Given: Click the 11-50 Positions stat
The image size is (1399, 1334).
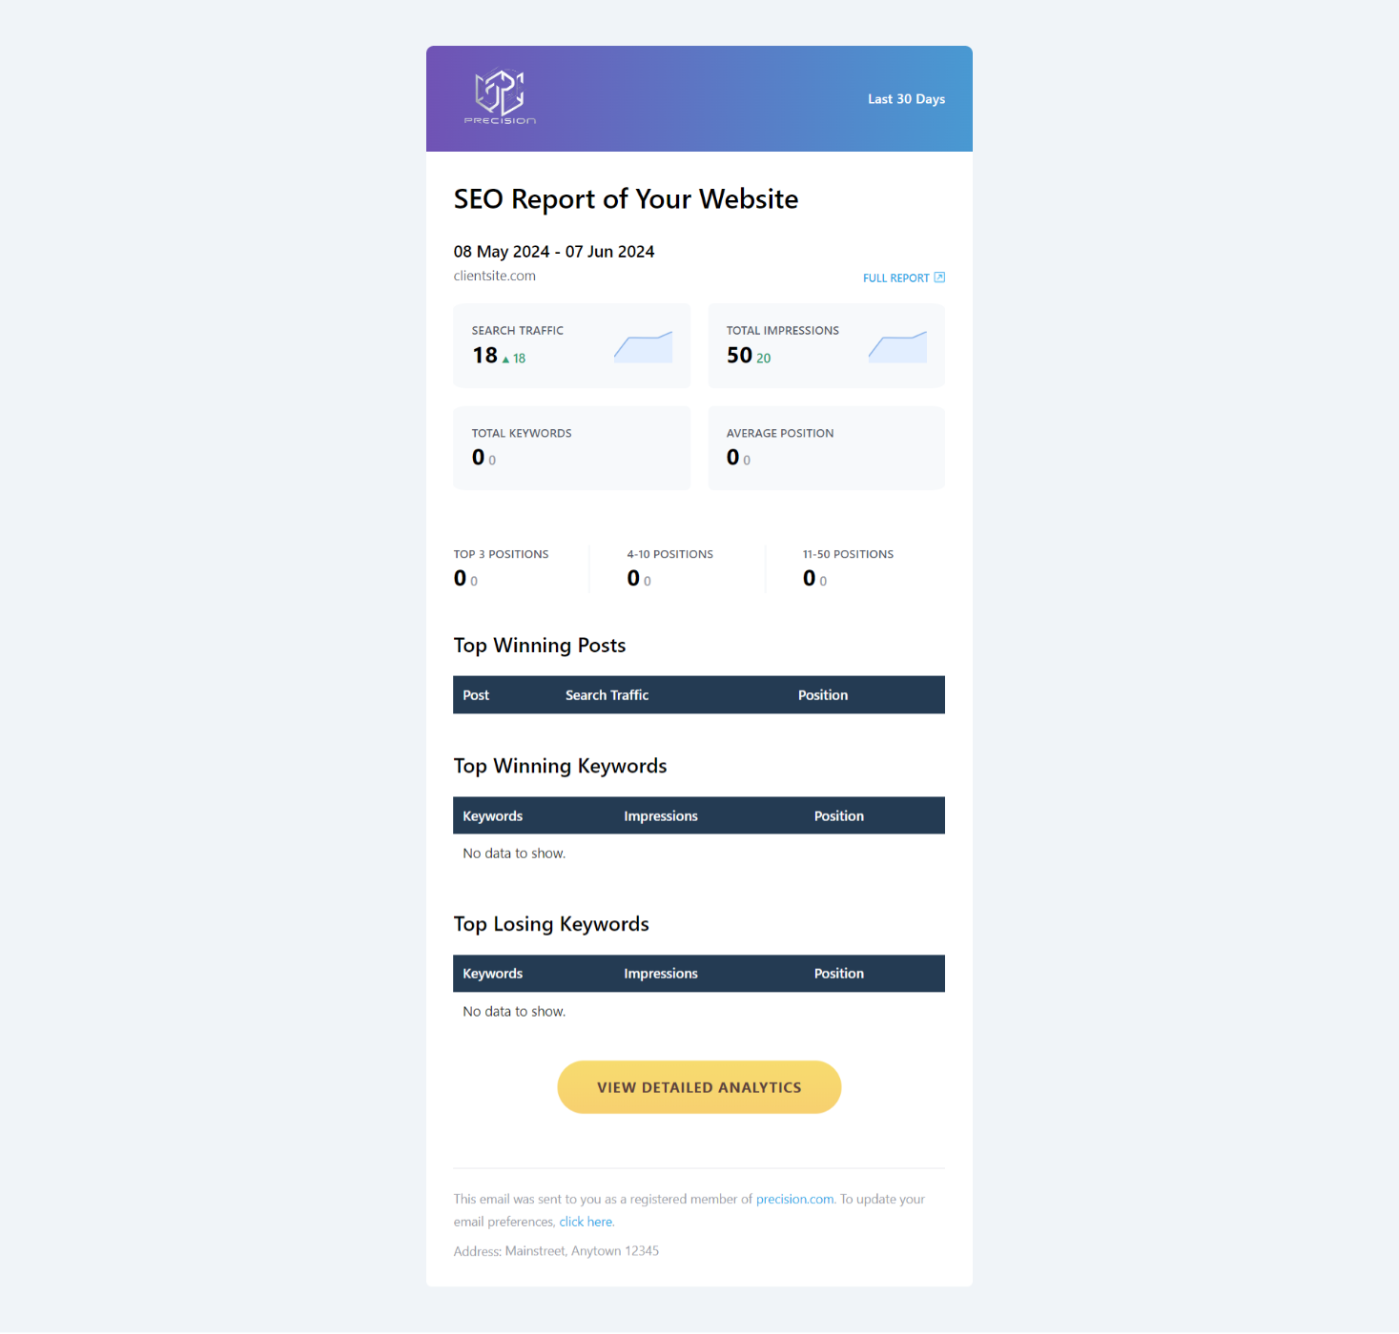Looking at the screenshot, I should 848,567.
